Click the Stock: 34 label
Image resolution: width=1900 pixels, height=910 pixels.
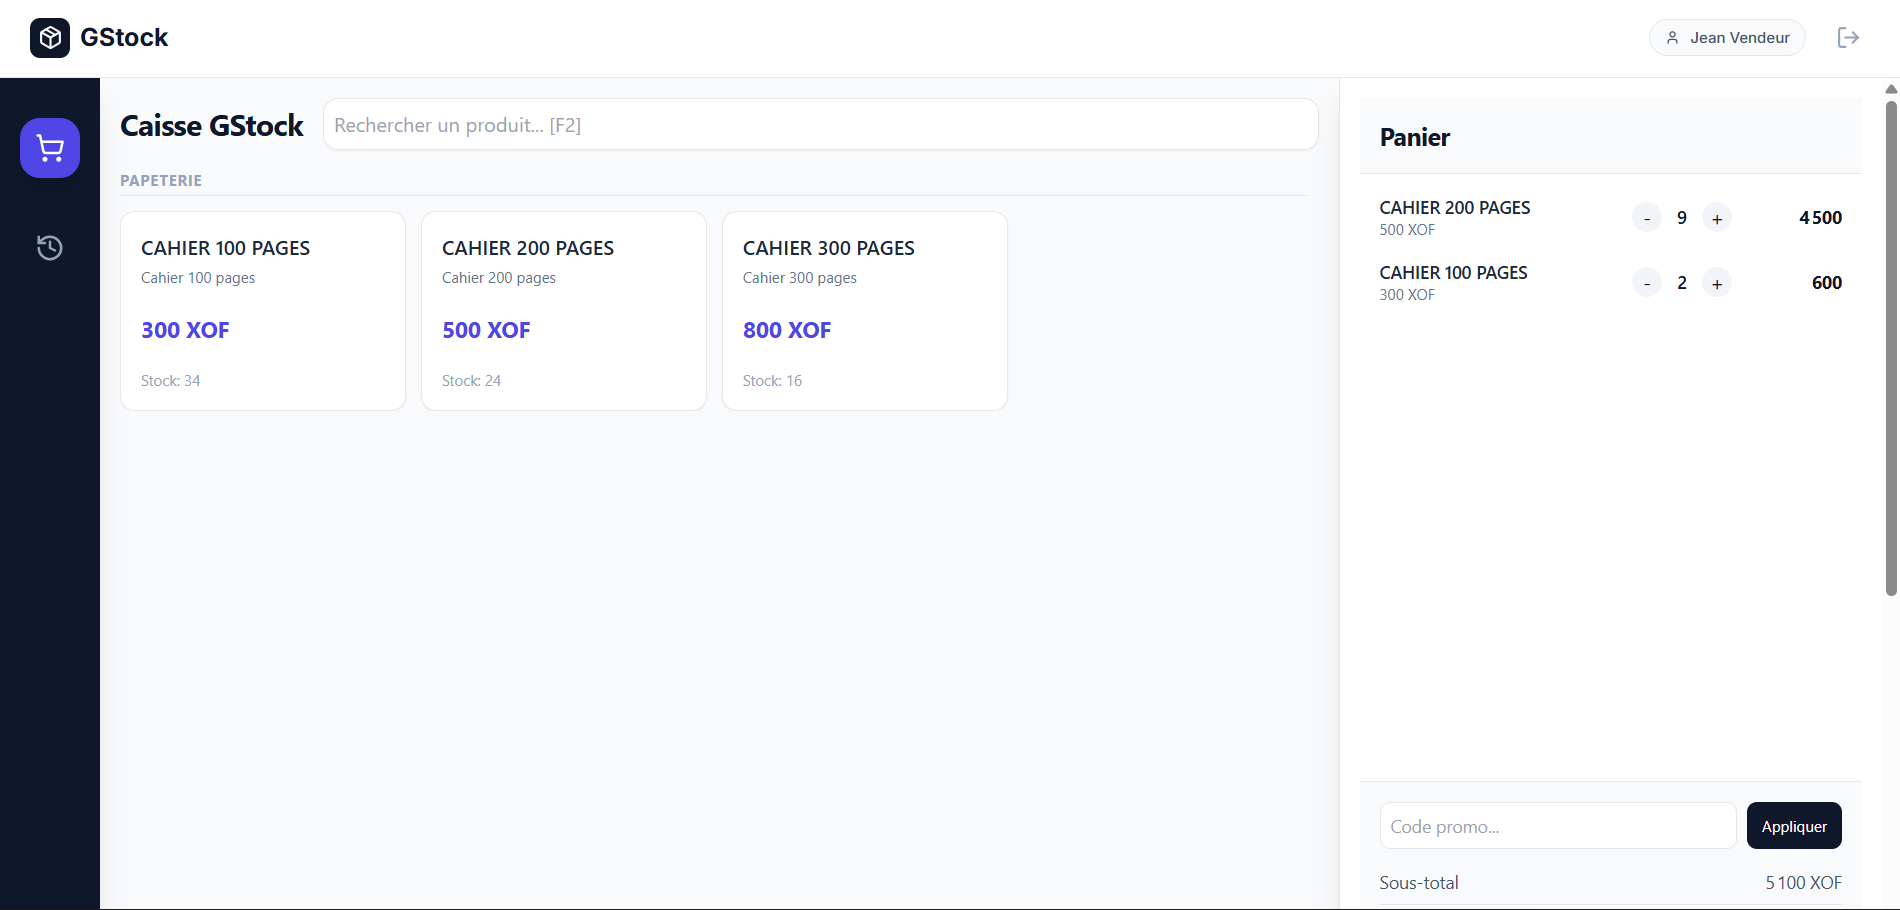pyautogui.click(x=171, y=381)
